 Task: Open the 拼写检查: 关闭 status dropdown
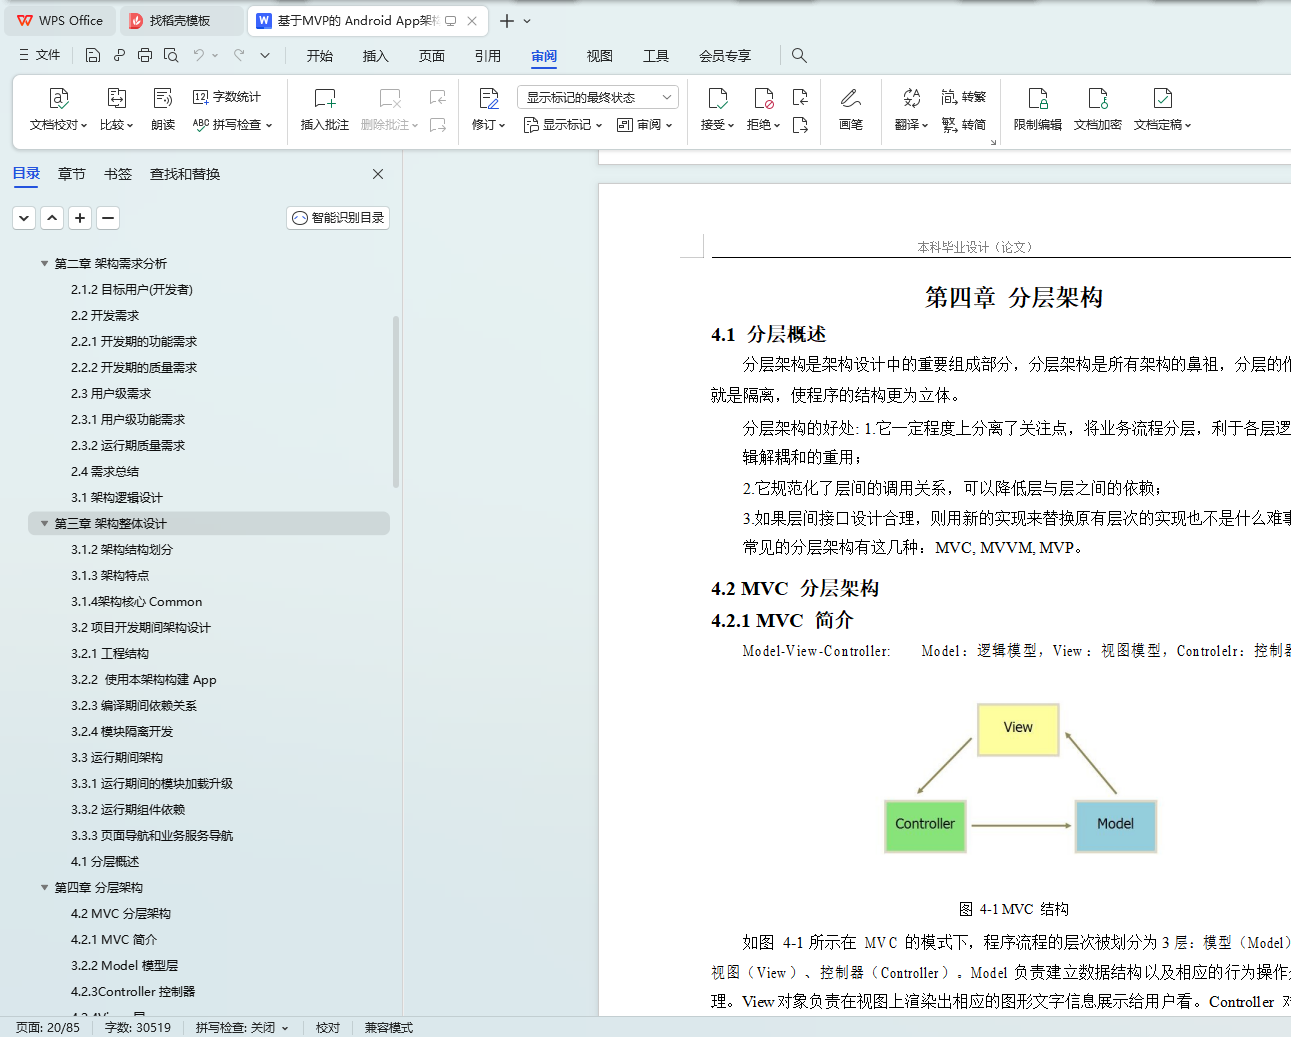pos(242,1027)
